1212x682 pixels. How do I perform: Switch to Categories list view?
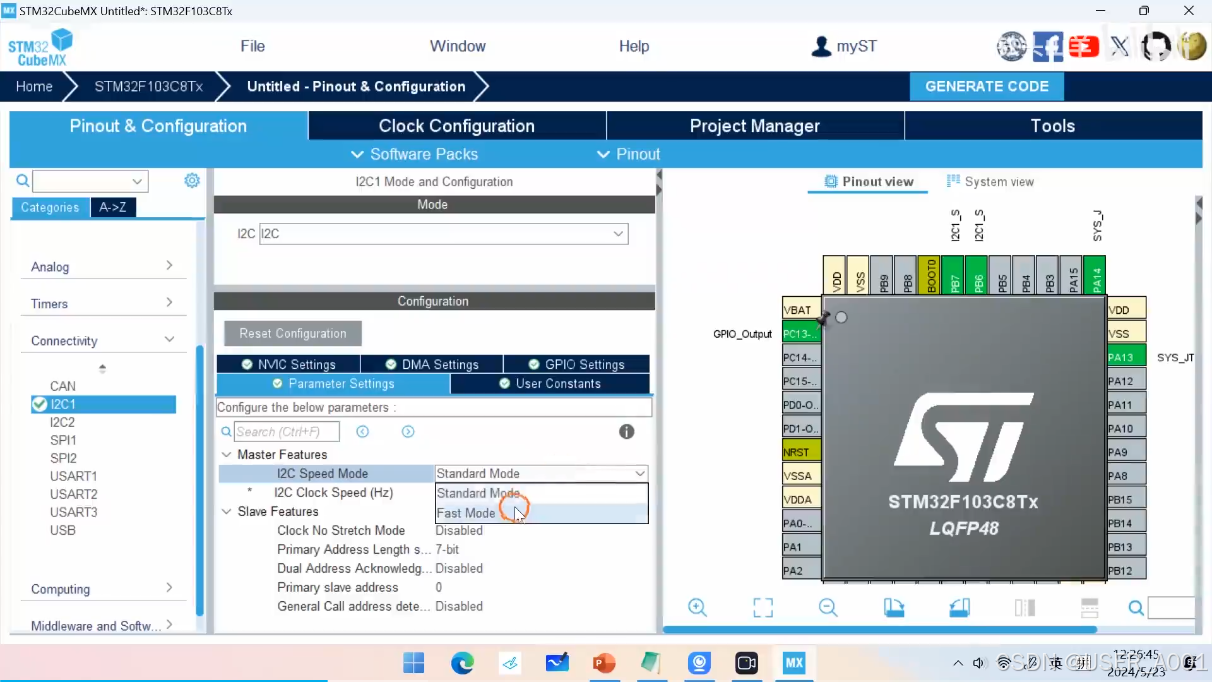tap(50, 207)
